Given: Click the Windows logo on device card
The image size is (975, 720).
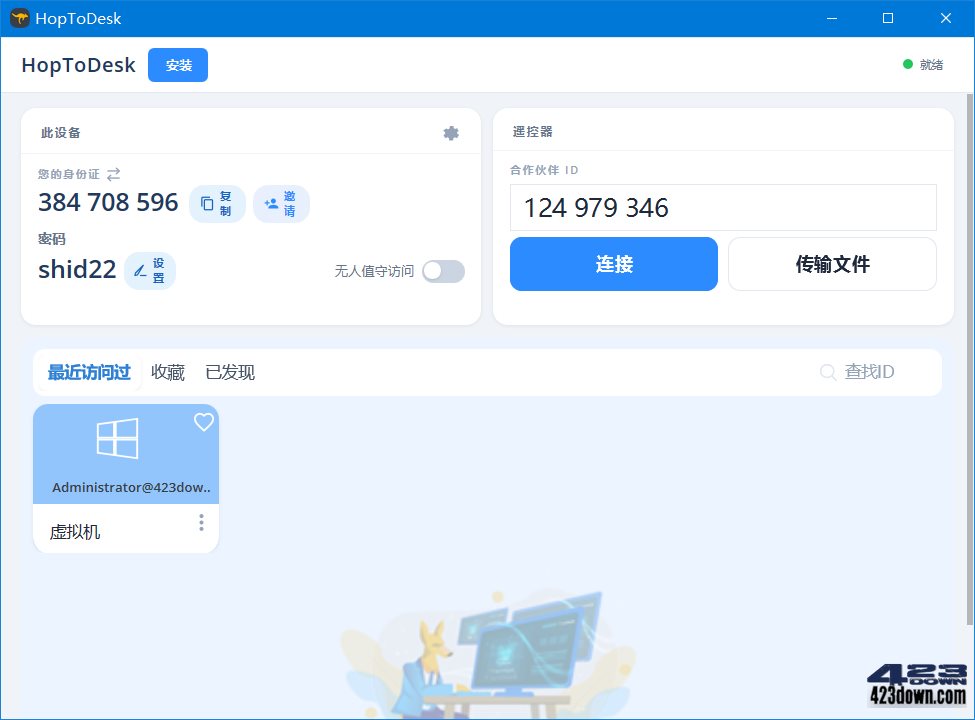Looking at the screenshot, I should [118, 438].
